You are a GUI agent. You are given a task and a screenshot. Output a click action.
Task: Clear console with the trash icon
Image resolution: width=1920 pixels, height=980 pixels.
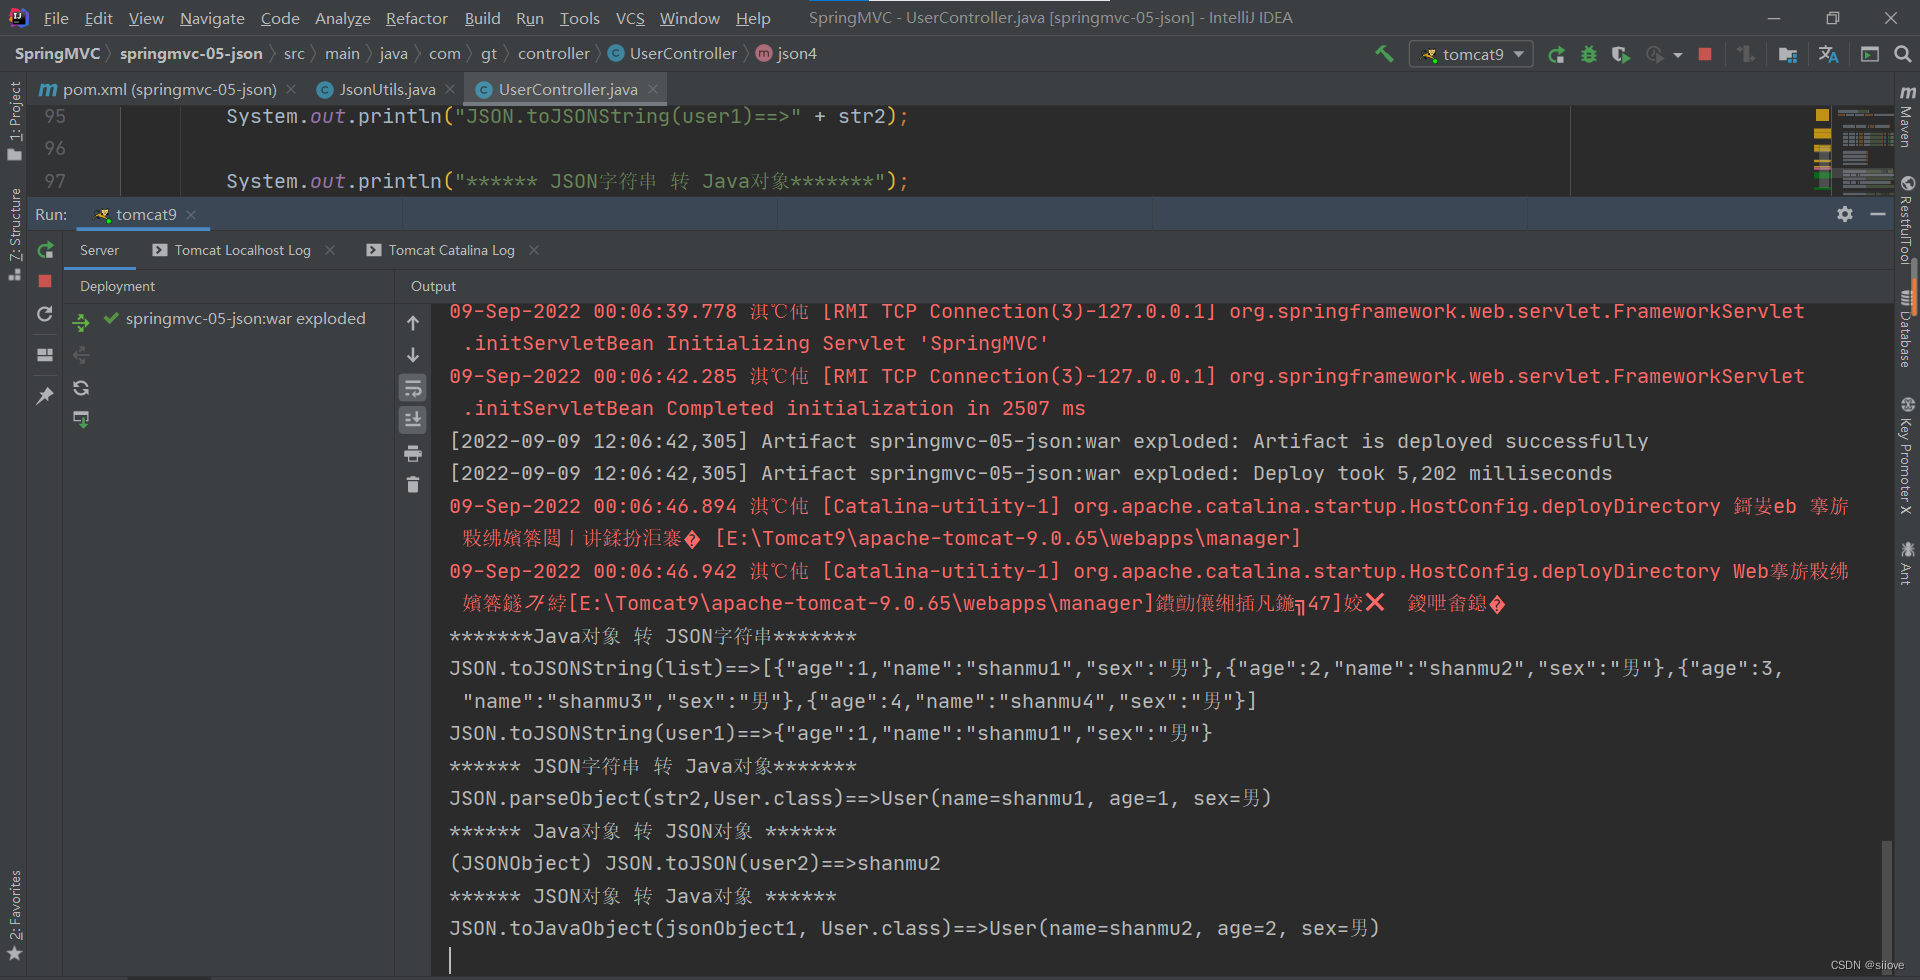click(413, 485)
